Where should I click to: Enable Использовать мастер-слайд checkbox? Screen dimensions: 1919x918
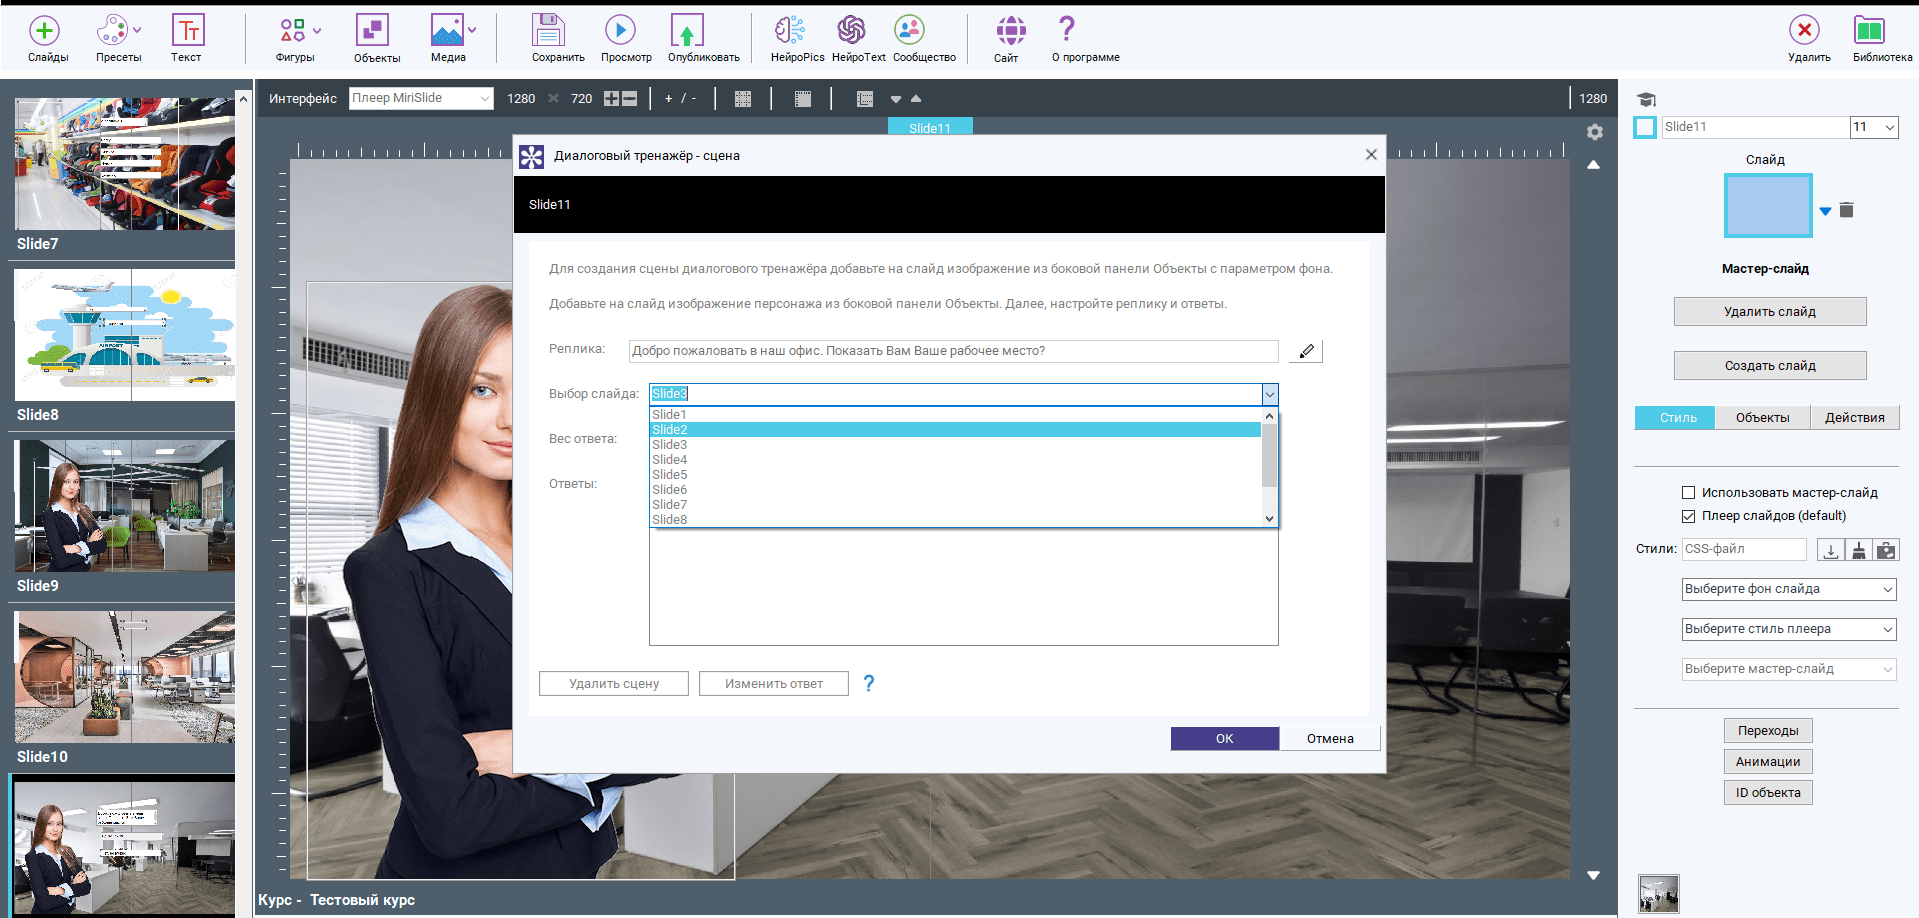[1689, 493]
